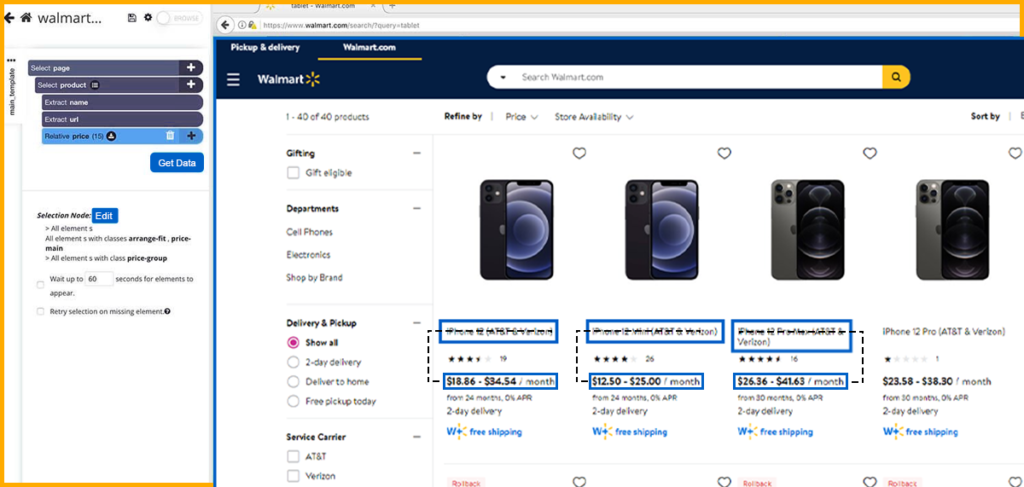Open the Shop by Brand link
The image size is (1024, 487).
pyautogui.click(x=314, y=277)
